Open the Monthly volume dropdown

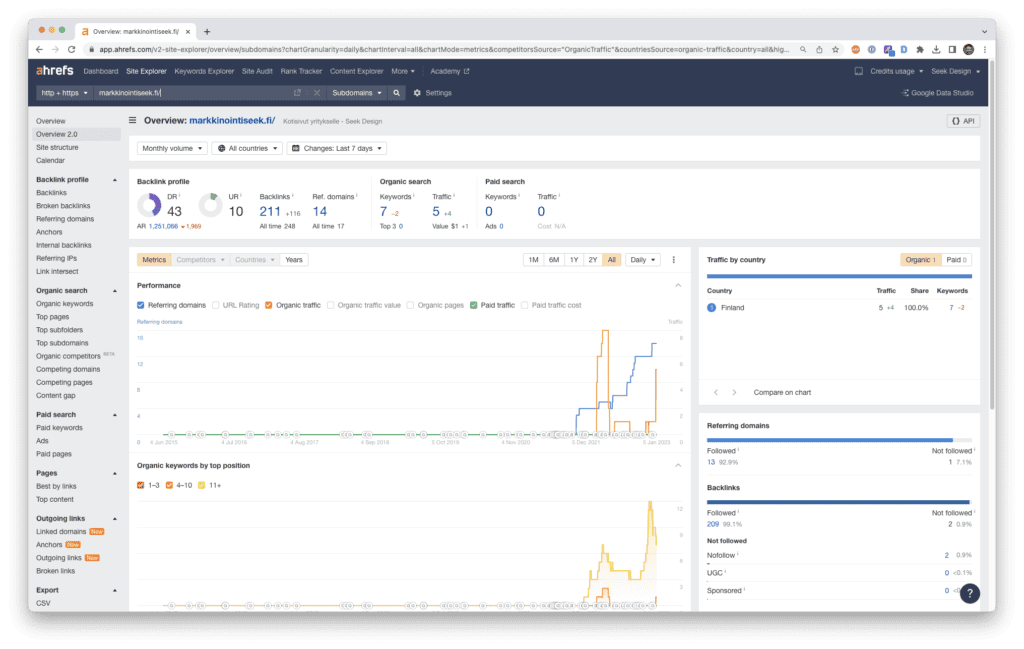172,148
